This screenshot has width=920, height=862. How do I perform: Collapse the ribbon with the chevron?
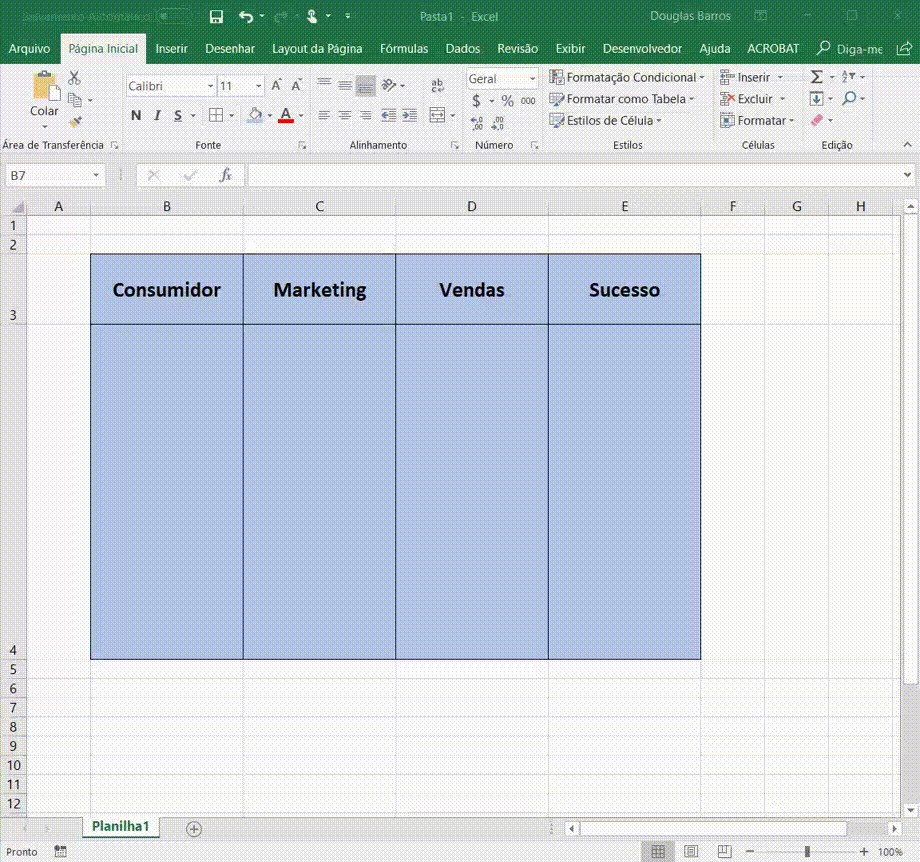click(907, 144)
